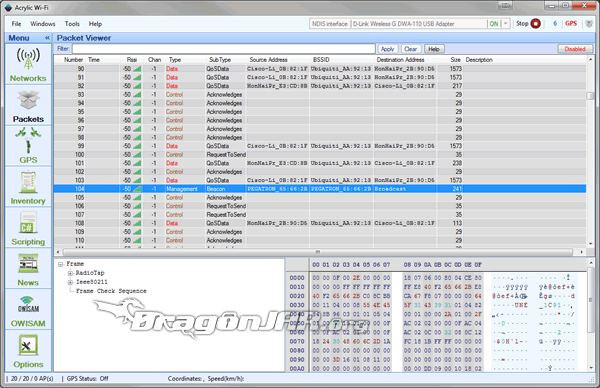Sort by the Chan column header

pos(154,60)
